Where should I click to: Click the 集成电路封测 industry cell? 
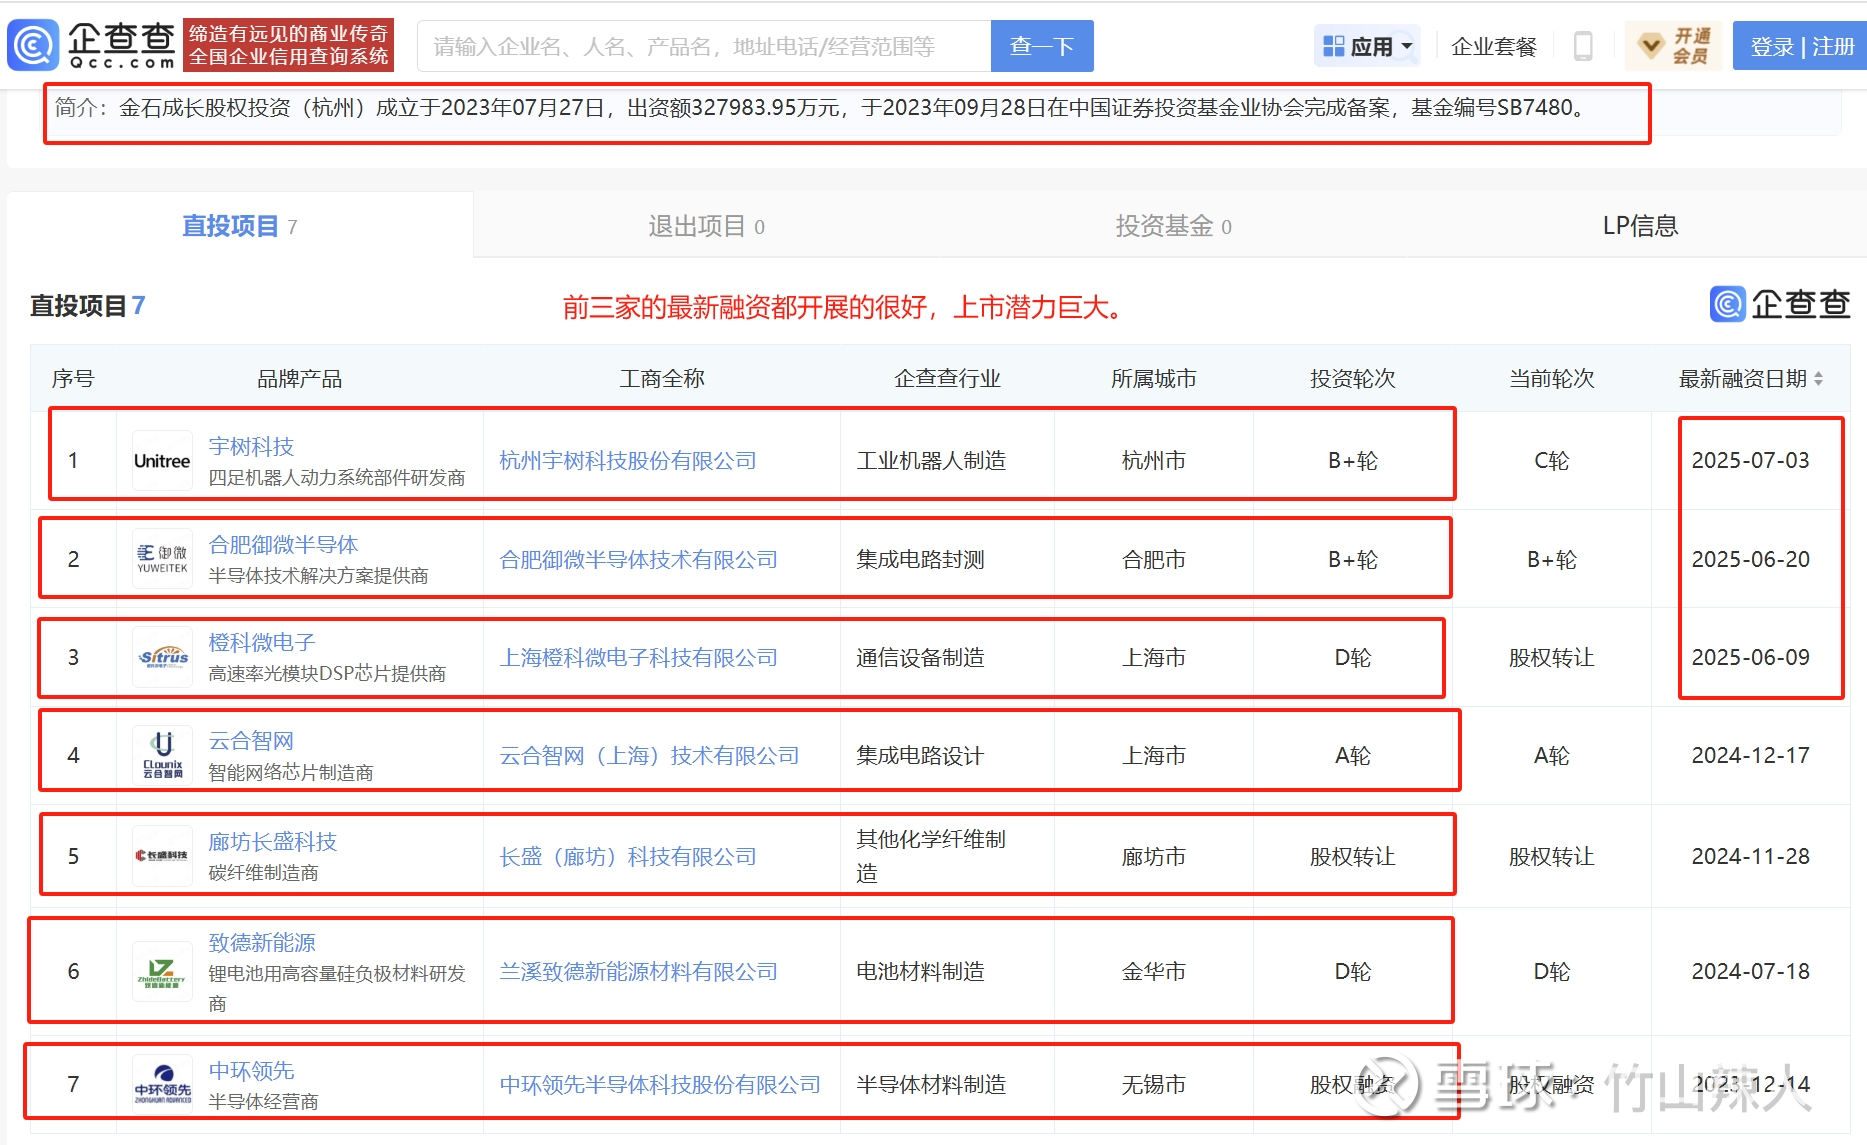[920, 560]
